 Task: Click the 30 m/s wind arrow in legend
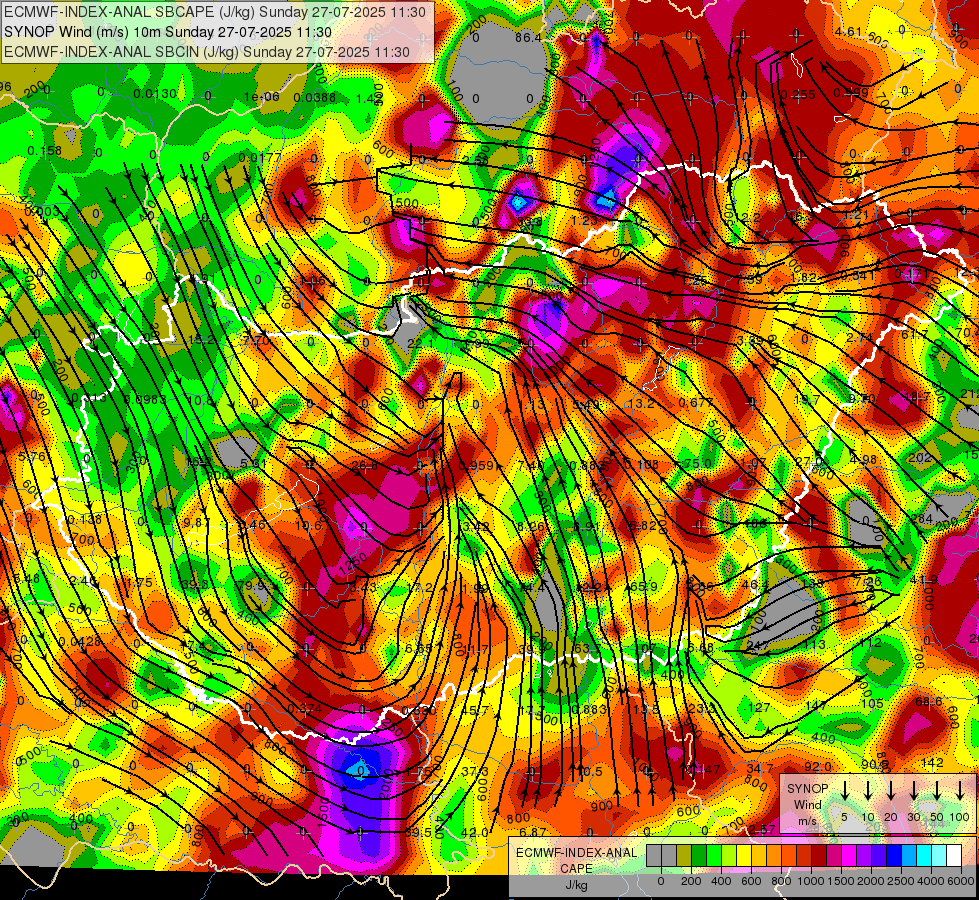[x=914, y=790]
